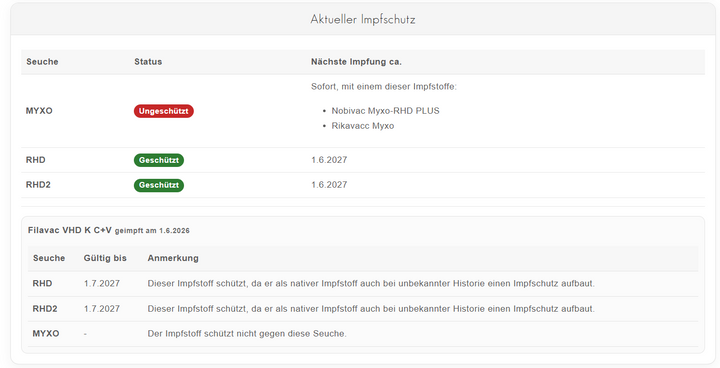Select 'Rikavacc Myxo' list item

coord(363,126)
